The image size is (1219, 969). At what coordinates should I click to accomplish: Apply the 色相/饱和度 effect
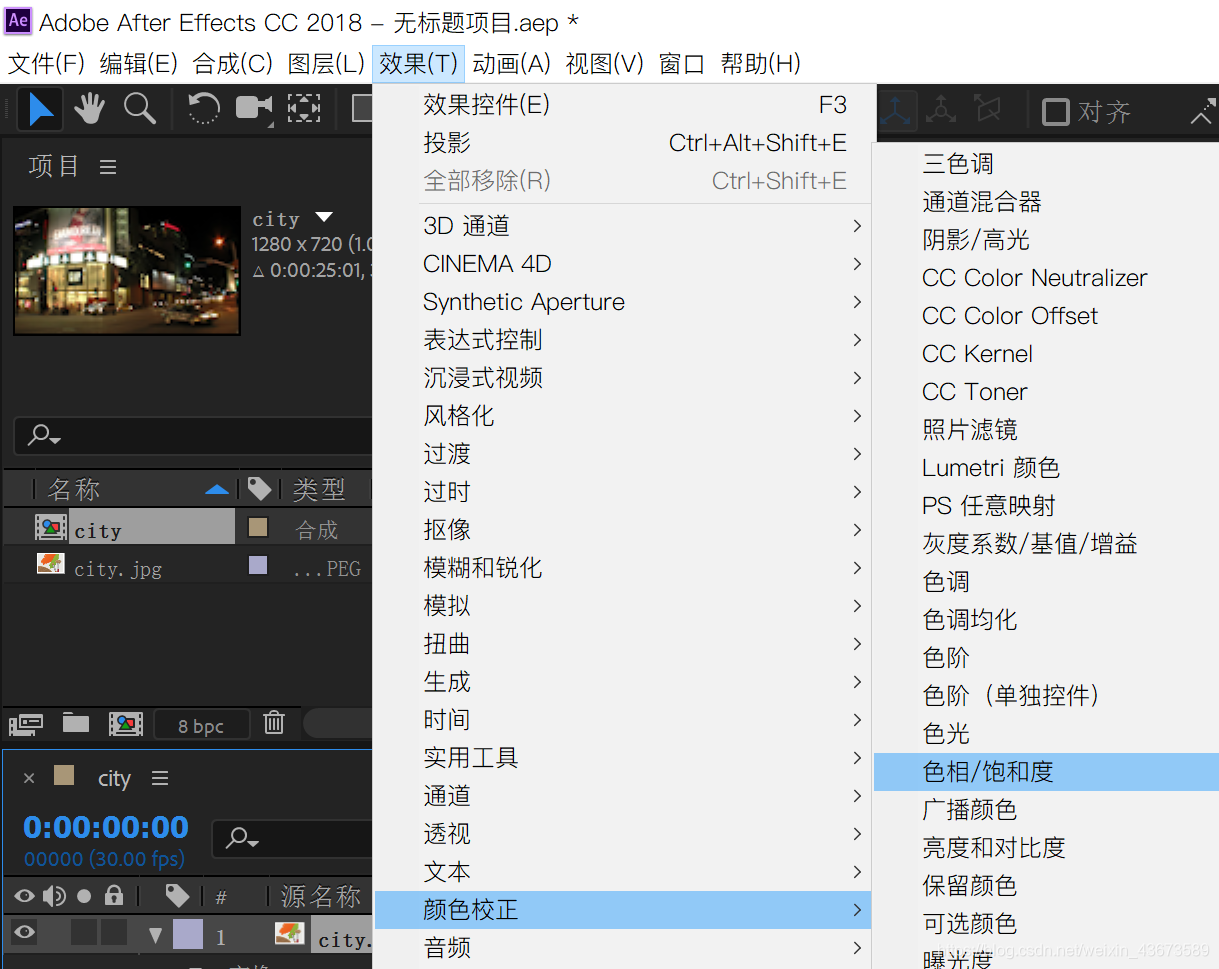coord(1046,772)
